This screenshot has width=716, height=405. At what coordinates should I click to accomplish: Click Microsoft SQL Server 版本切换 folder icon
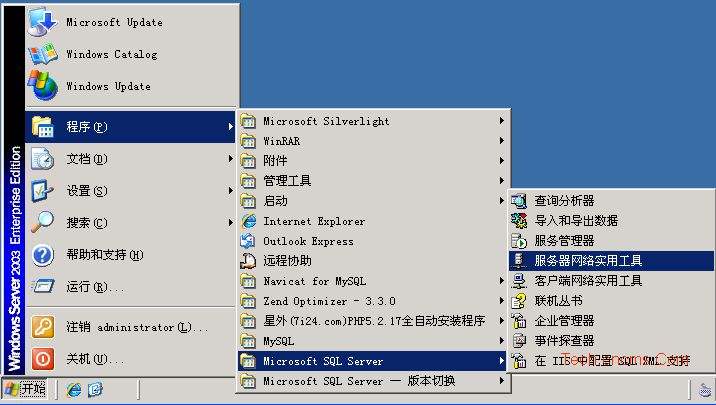pos(248,381)
